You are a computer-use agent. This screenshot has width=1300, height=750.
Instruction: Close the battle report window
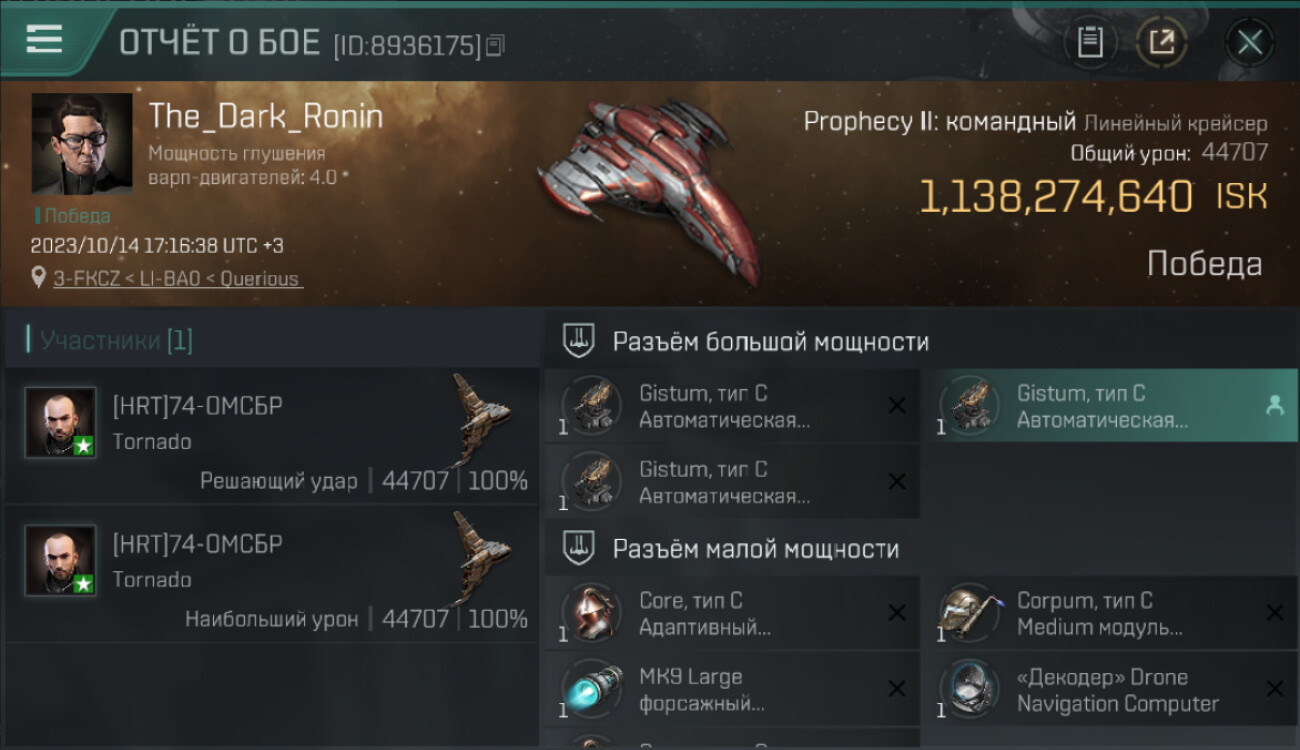(1249, 42)
